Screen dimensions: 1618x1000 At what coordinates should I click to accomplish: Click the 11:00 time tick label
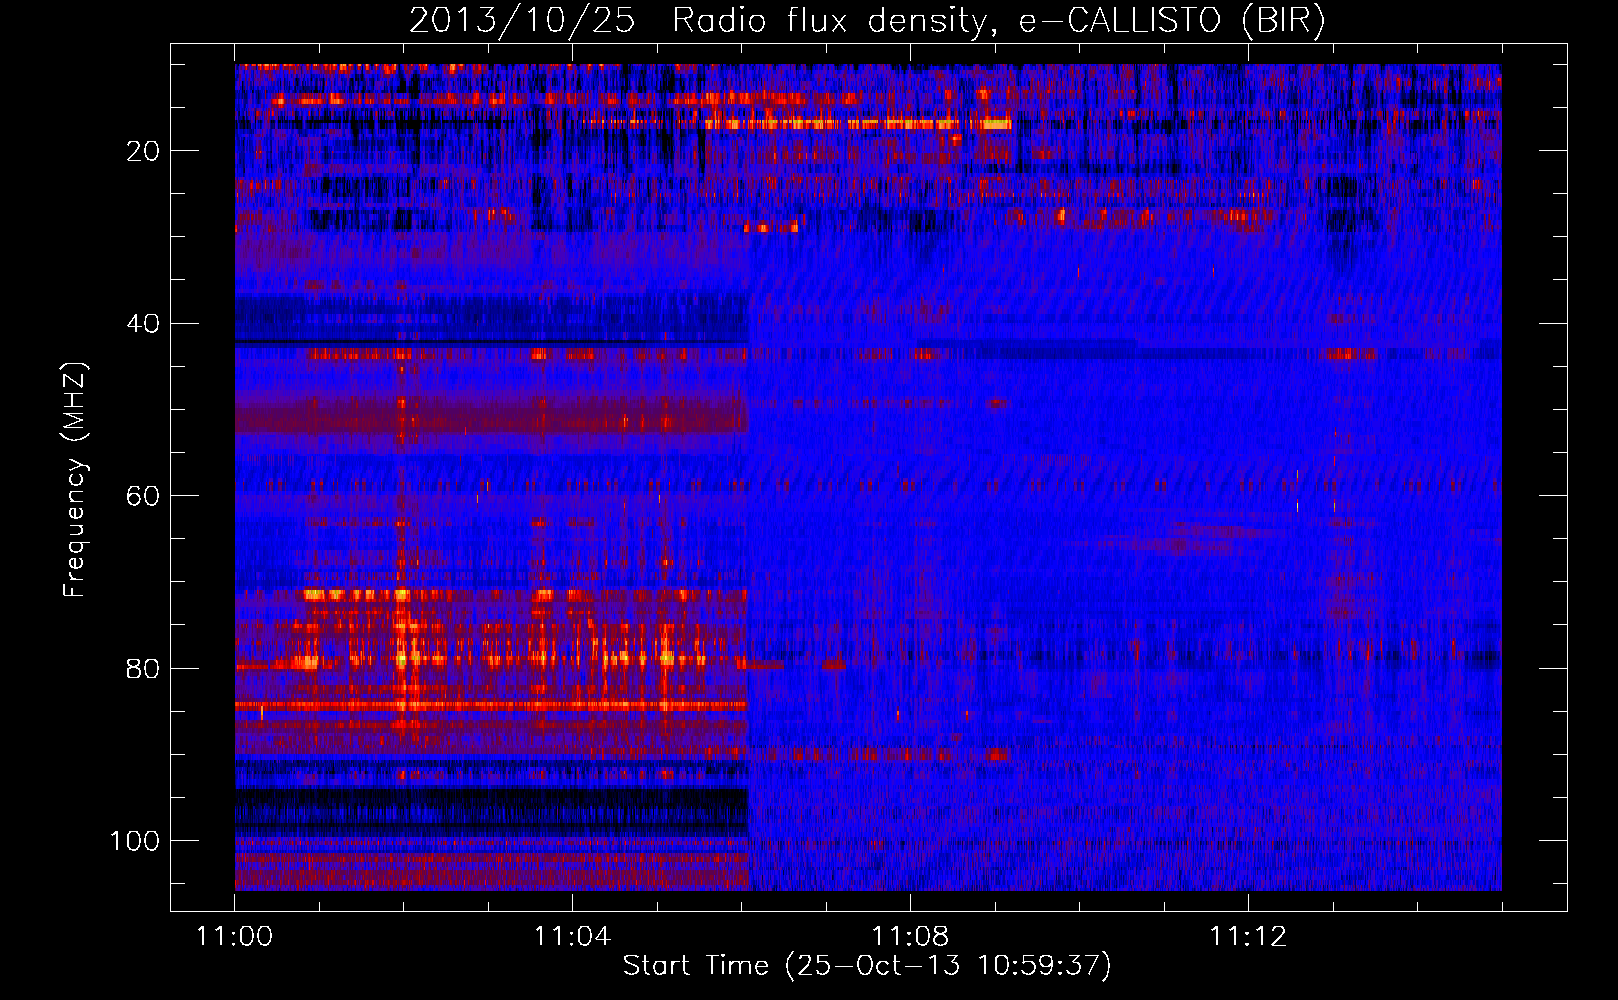[x=235, y=937]
